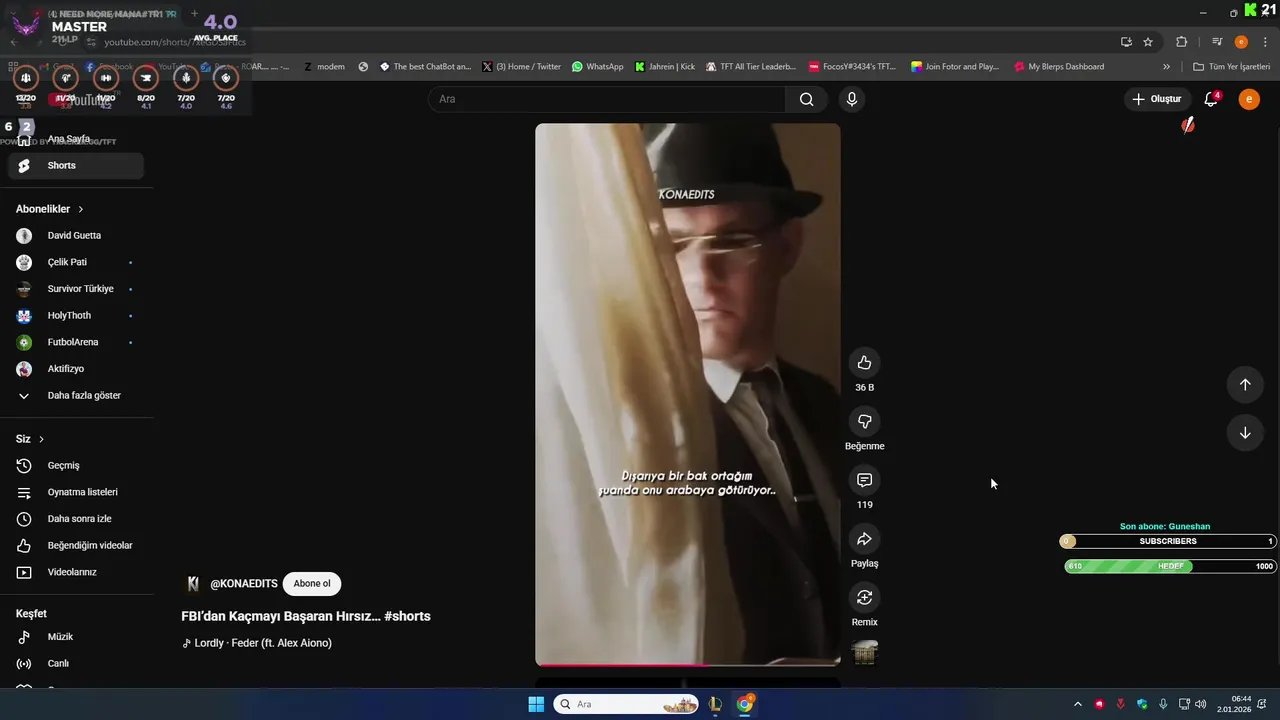Open The best ChatBot bookmark
Image resolution: width=1280 pixels, height=720 pixels.
click(x=425, y=67)
